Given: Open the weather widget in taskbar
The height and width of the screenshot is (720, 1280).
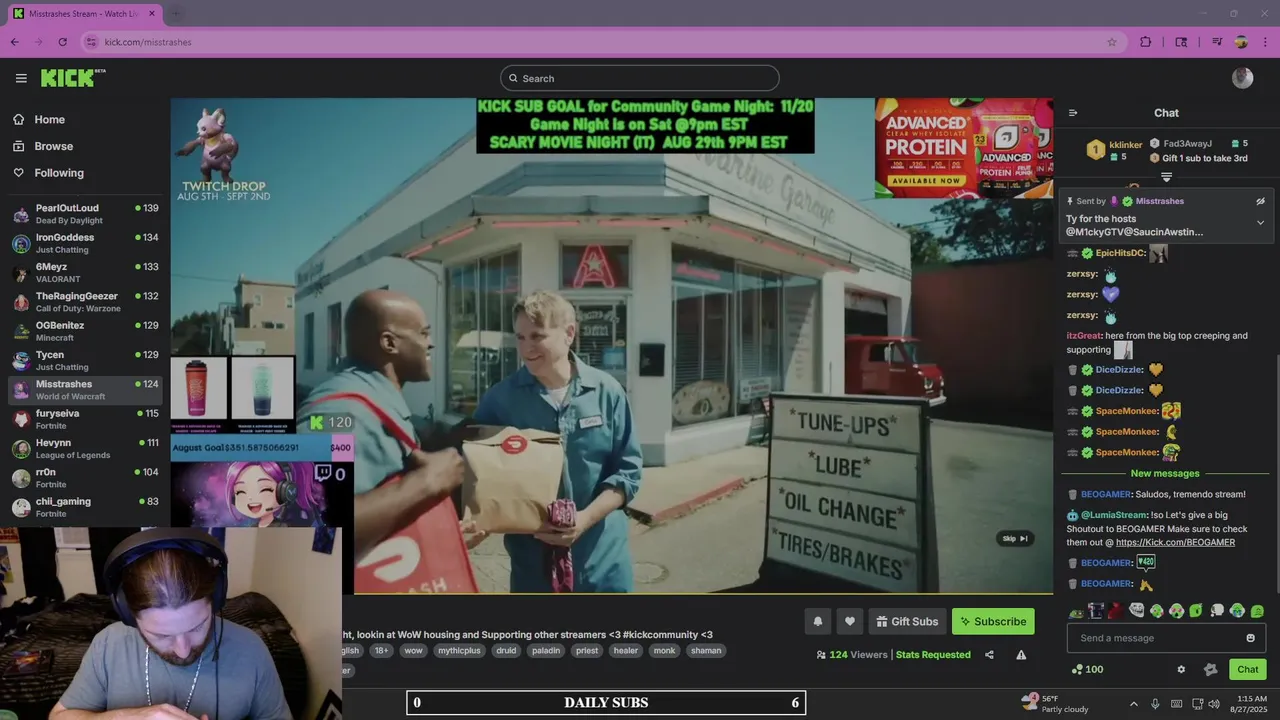Looking at the screenshot, I should (x=1055, y=704).
